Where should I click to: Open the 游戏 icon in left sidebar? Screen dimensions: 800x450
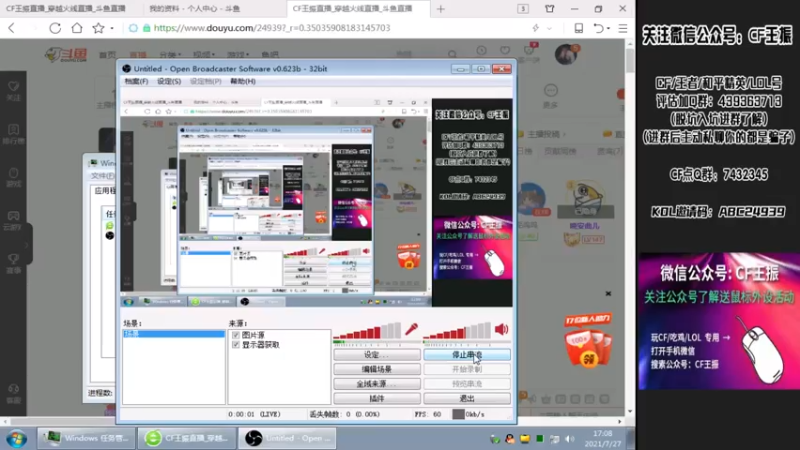pyautogui.click(x=14, y=173)
